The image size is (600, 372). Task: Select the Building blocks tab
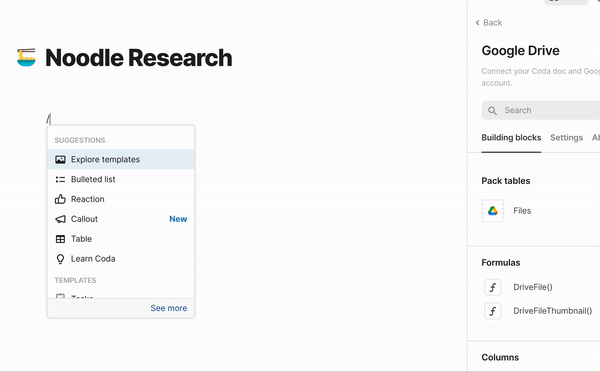[x=511, y=138]
